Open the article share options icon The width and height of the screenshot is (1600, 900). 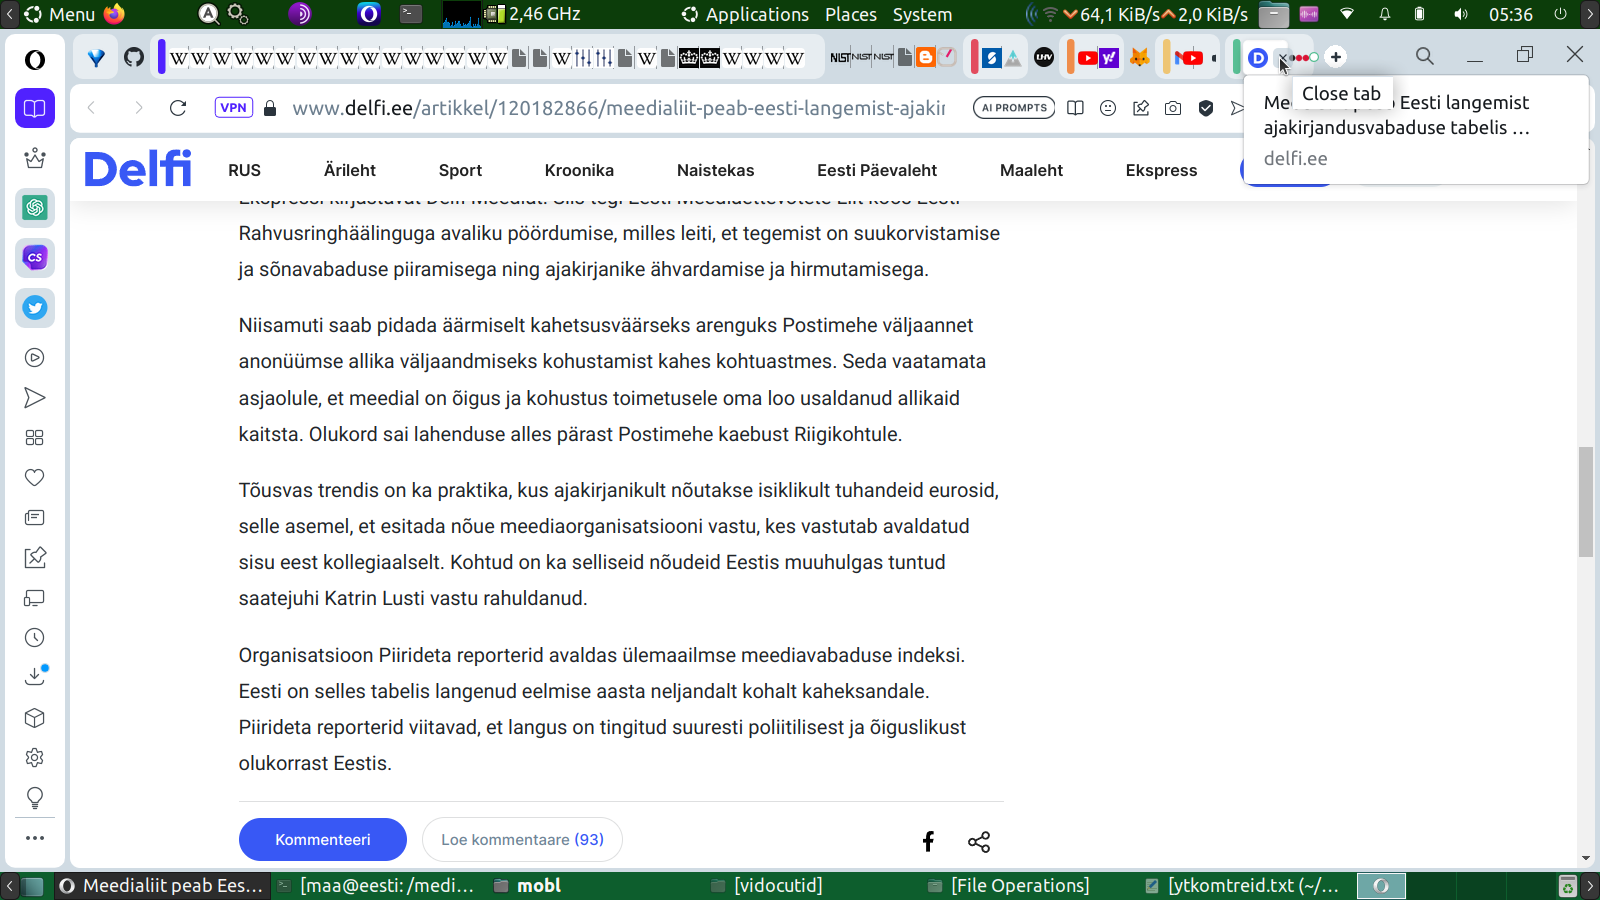pos(979,842)
